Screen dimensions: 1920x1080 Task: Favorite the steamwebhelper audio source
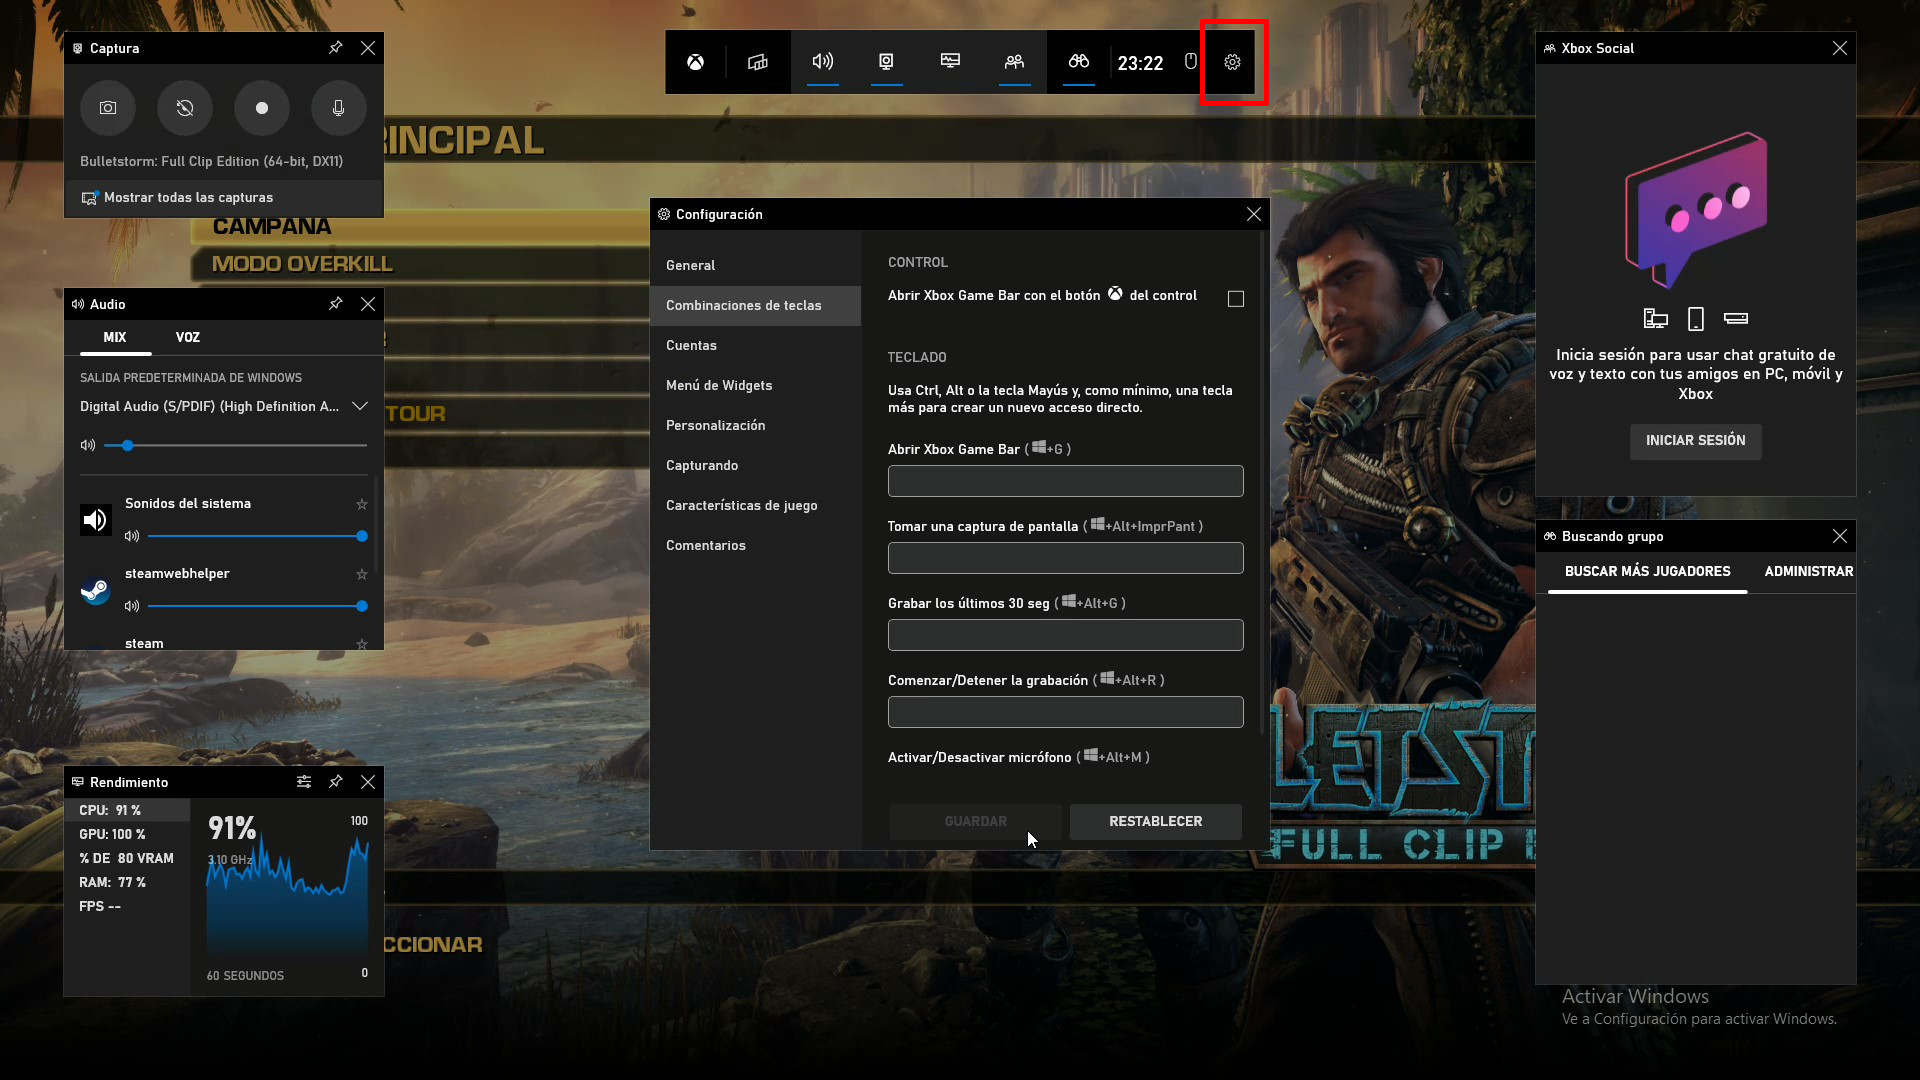362,575
